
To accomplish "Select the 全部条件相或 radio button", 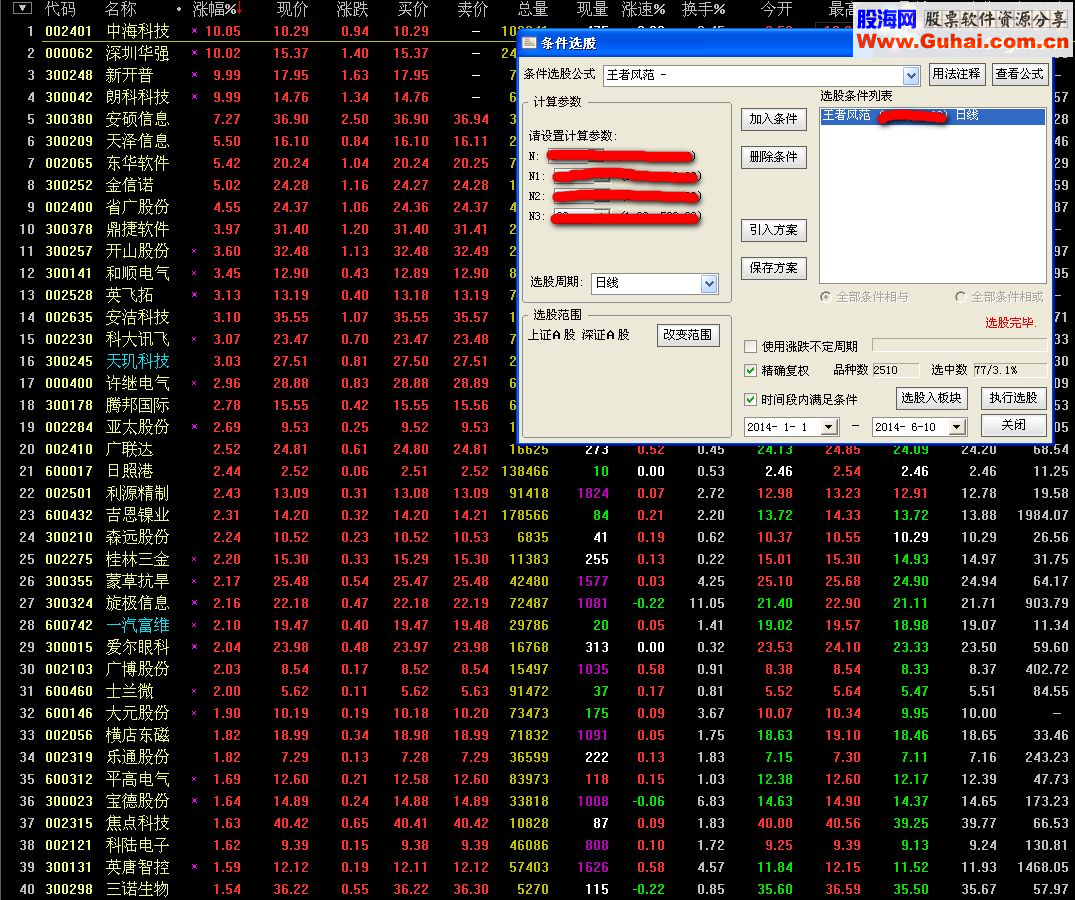I will 961,297.
